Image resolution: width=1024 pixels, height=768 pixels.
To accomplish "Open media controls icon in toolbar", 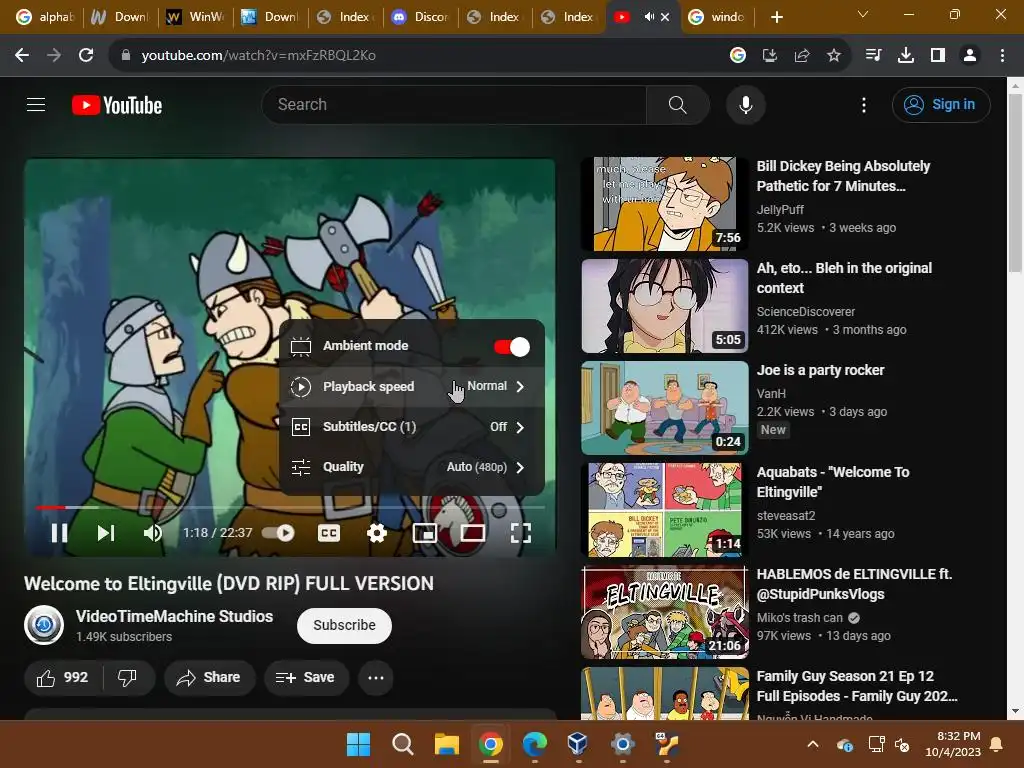I will [x=873, y=56].
